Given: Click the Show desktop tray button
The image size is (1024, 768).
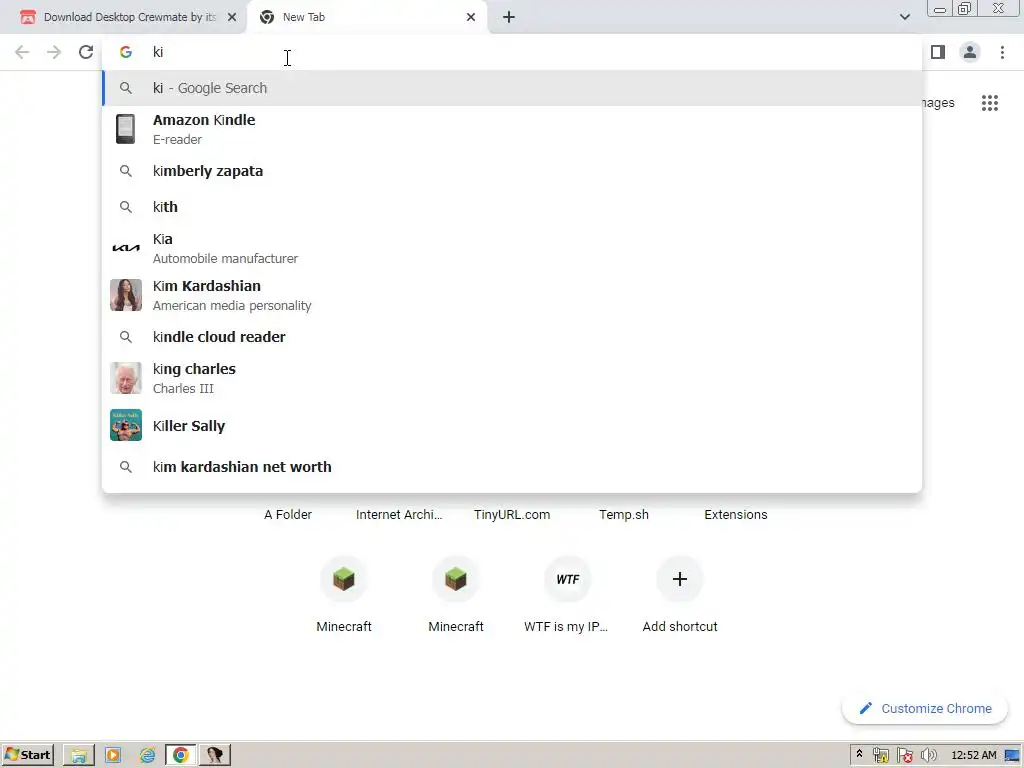Looking at the screenshot, I should click(1013, 756).
